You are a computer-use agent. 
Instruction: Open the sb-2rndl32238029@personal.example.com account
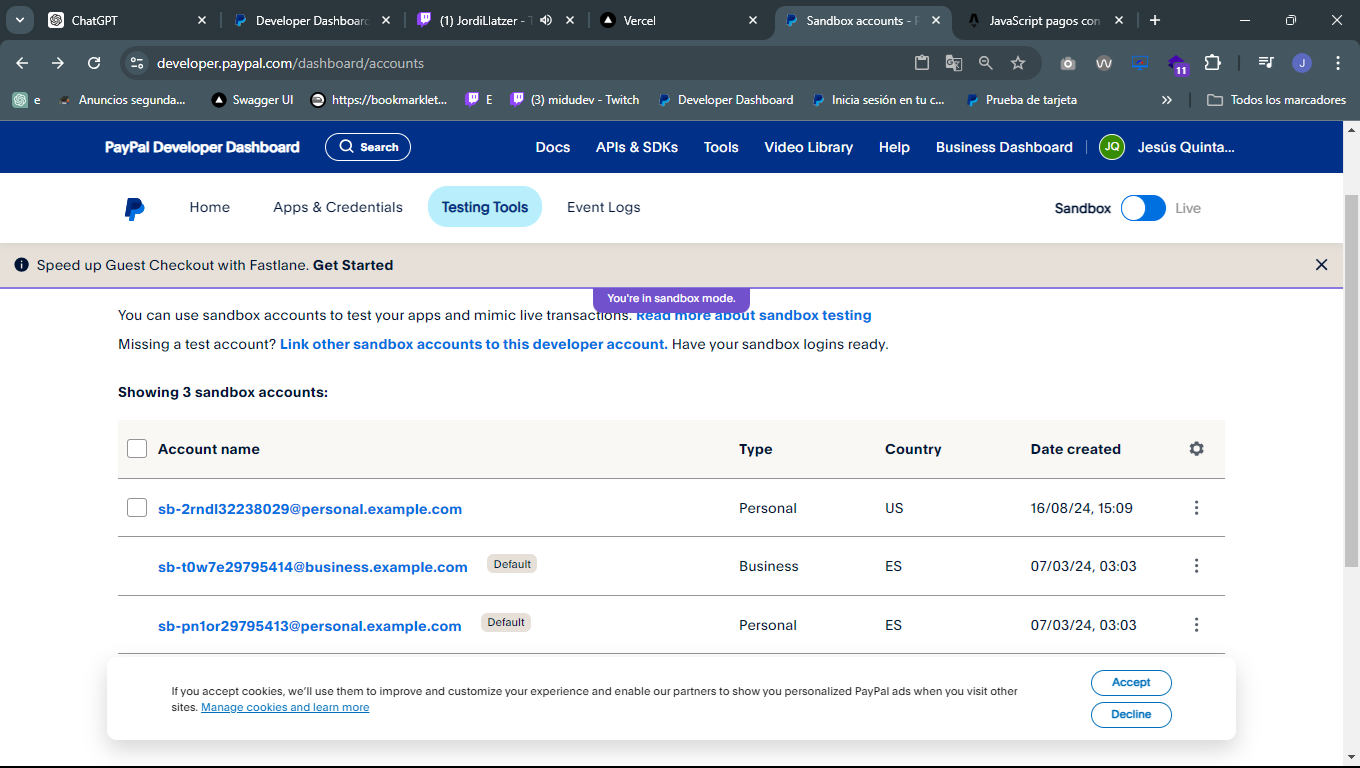[x=310, y=509]
